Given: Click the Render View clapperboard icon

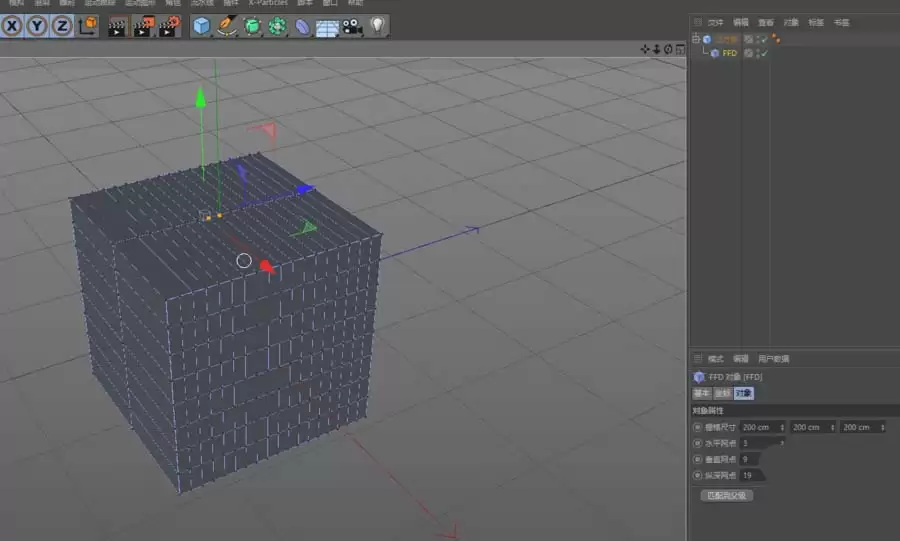Looking at the screenshot, I should [117, 26].
